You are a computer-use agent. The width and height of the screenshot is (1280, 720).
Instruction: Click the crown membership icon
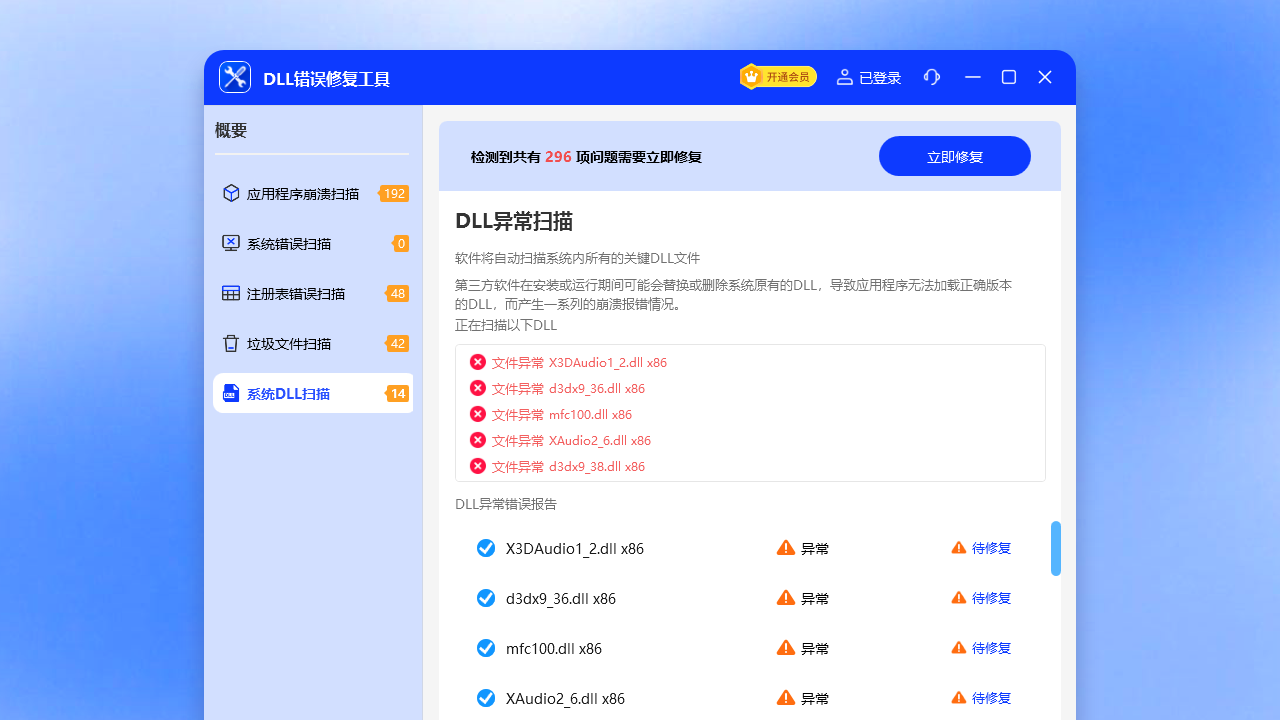751,76
